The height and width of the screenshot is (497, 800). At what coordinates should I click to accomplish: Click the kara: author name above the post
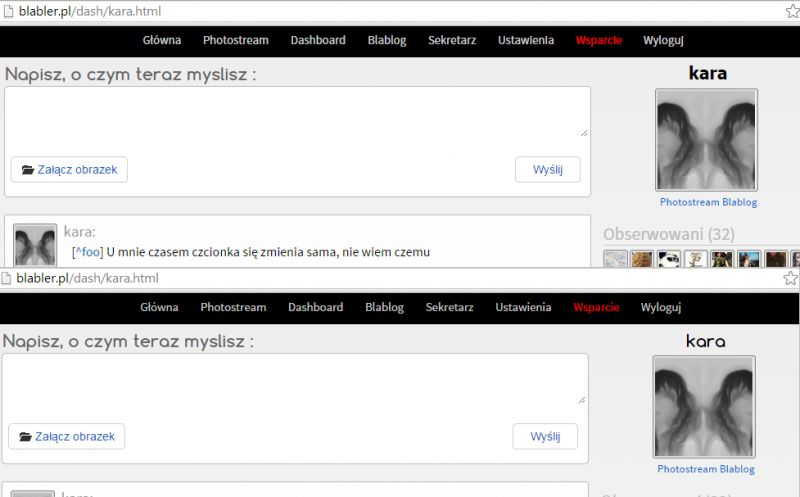coord(80,232)
